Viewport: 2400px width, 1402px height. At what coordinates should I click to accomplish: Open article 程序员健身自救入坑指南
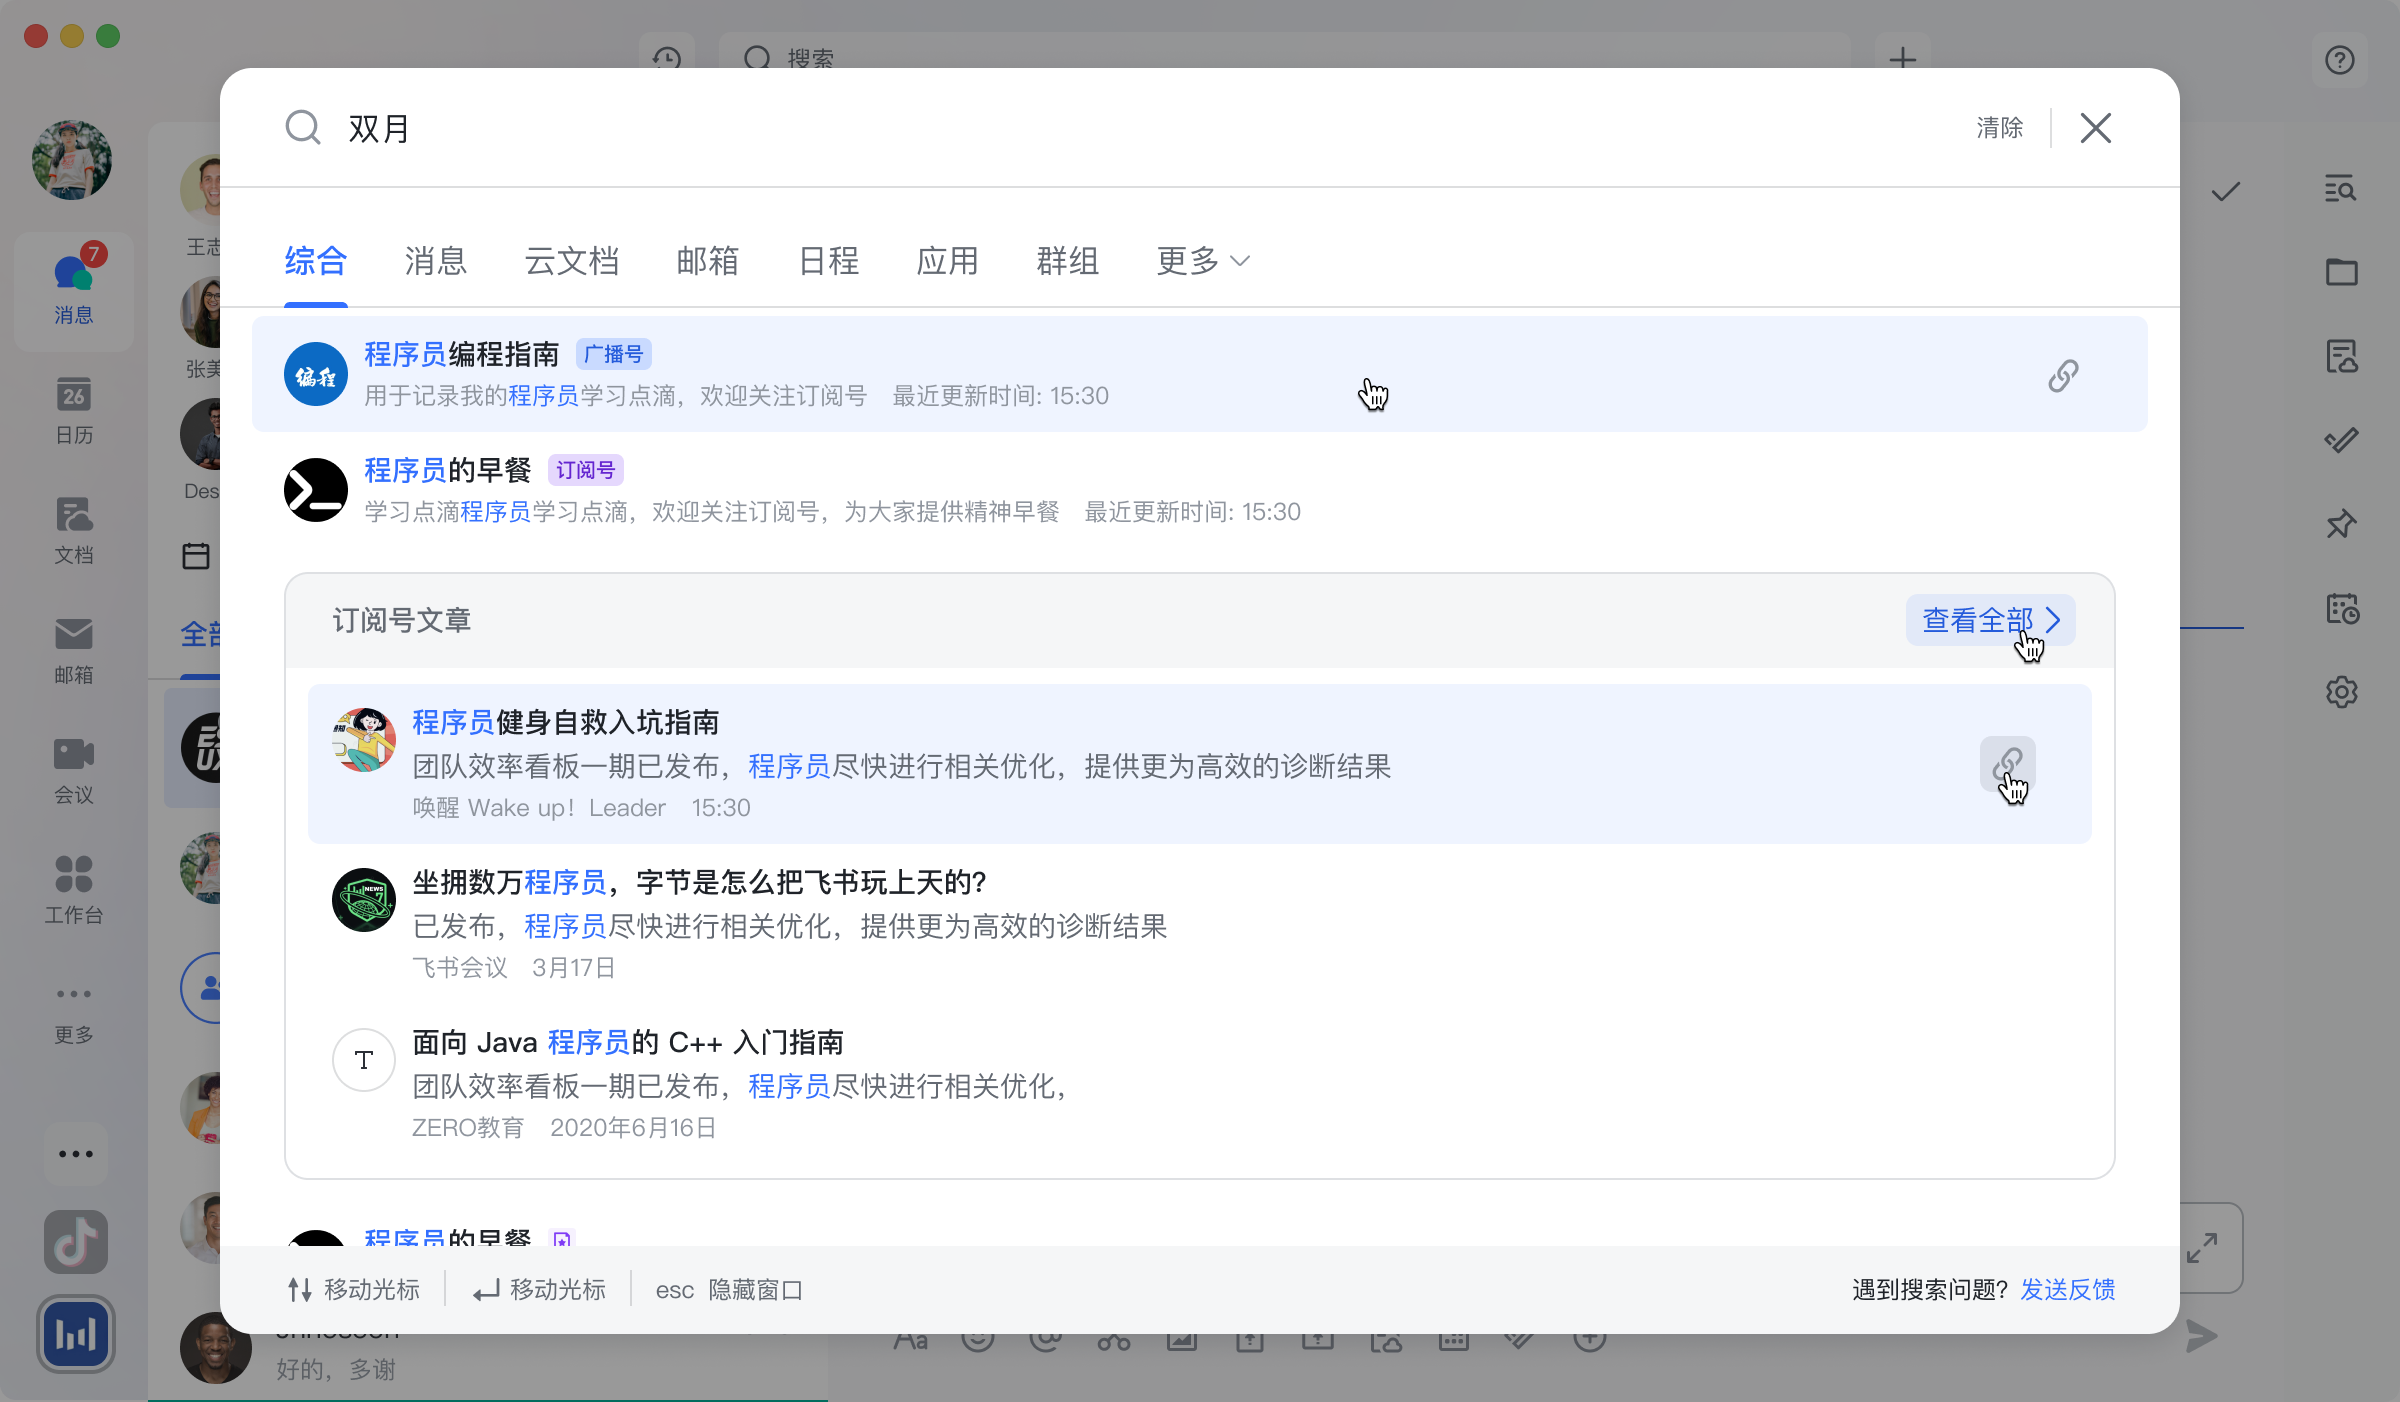coord(1200,764)
